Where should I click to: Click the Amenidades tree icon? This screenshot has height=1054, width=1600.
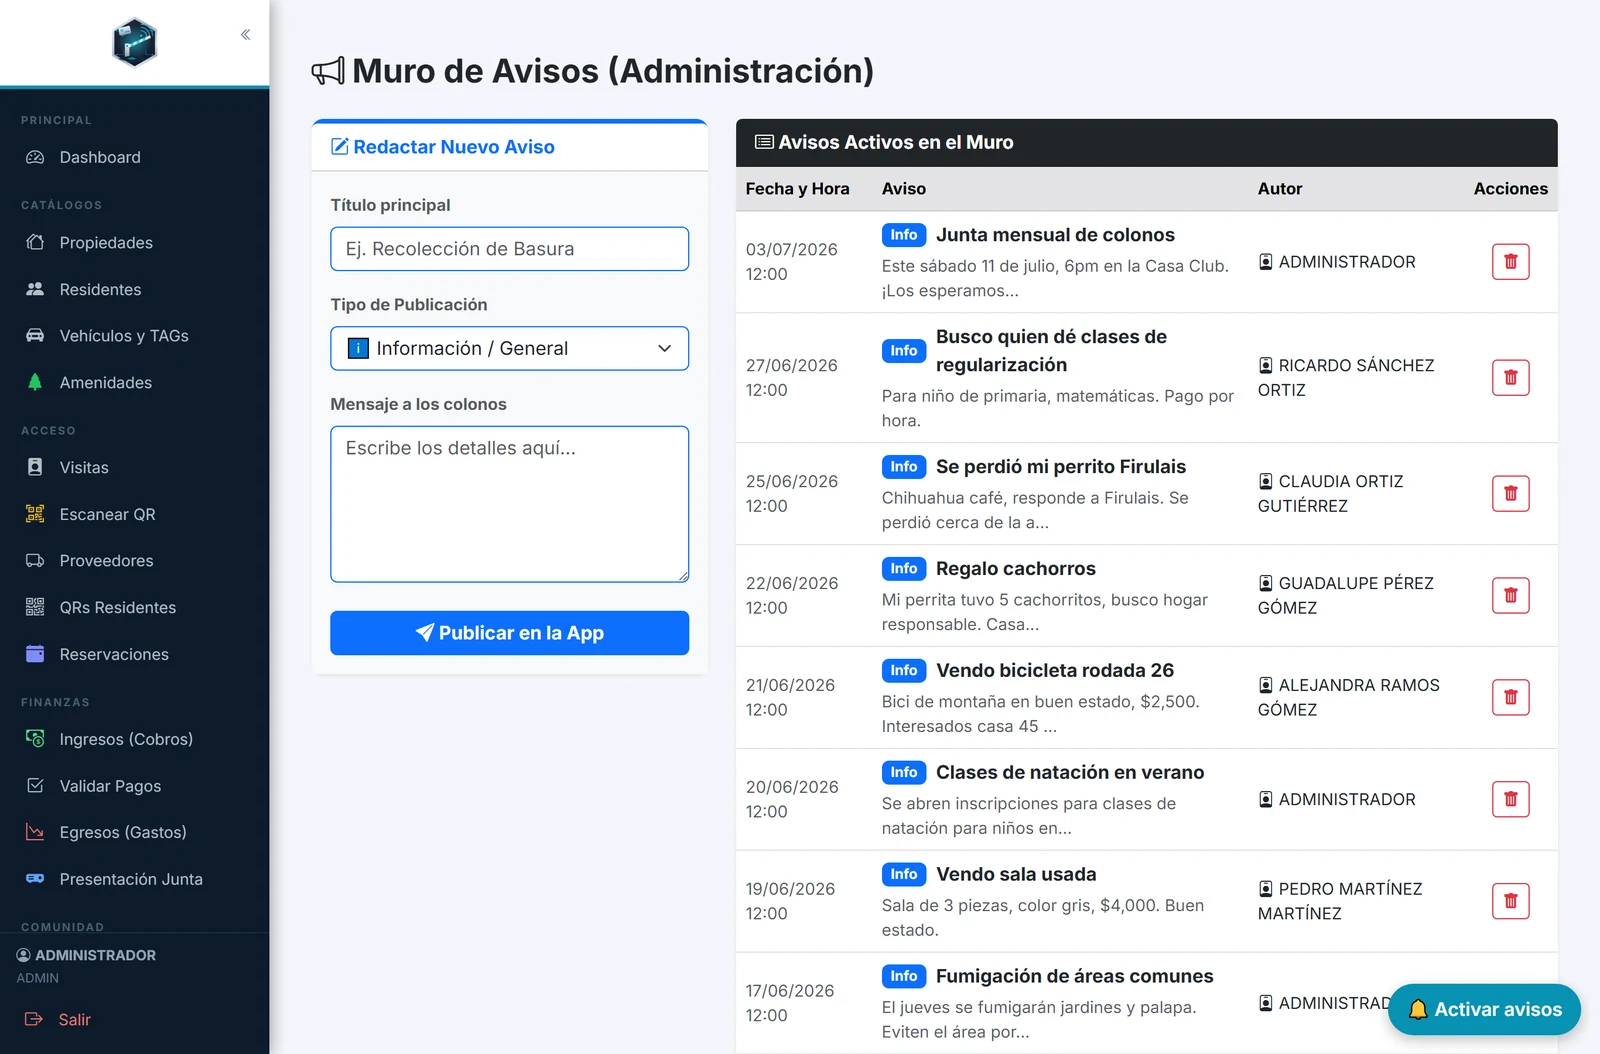tap(35, 382)
